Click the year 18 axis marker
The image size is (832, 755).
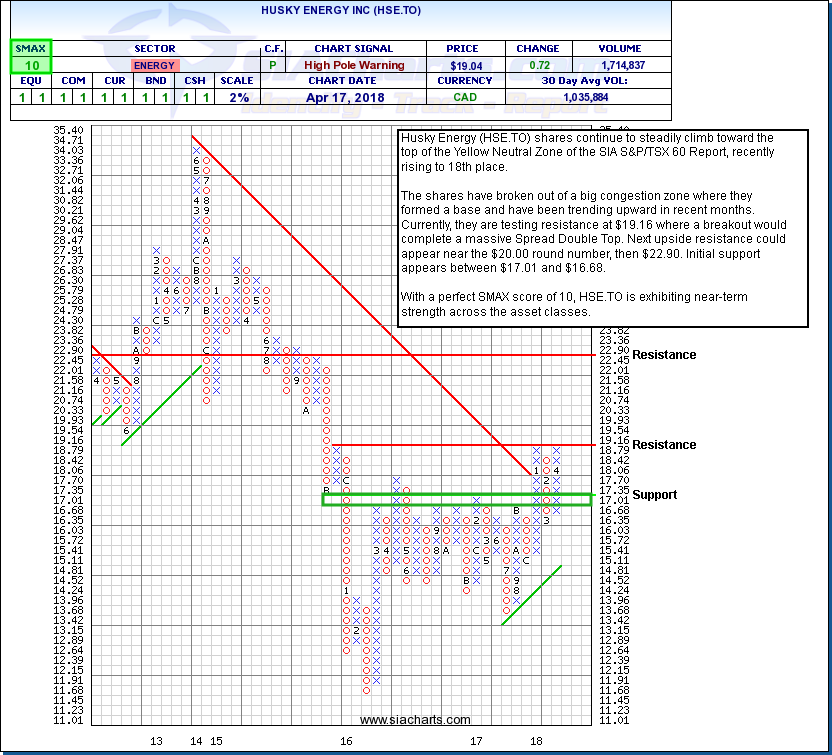click(536, 741)
